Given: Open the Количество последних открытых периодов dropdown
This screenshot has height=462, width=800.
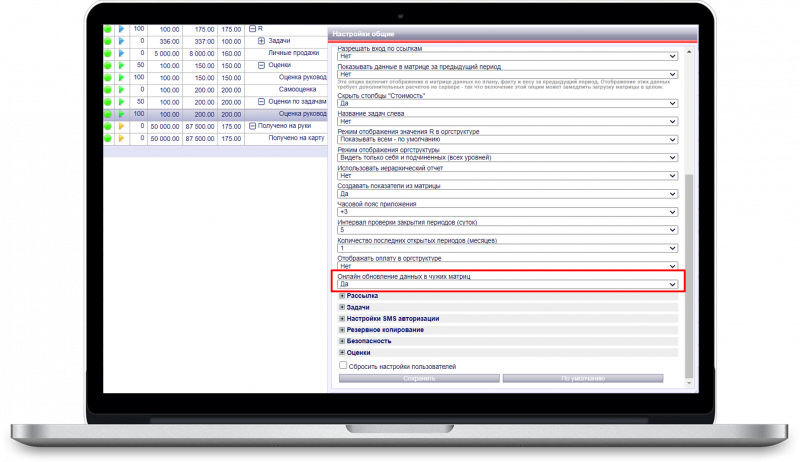Looking at the screenshot, I should point(508,248).
